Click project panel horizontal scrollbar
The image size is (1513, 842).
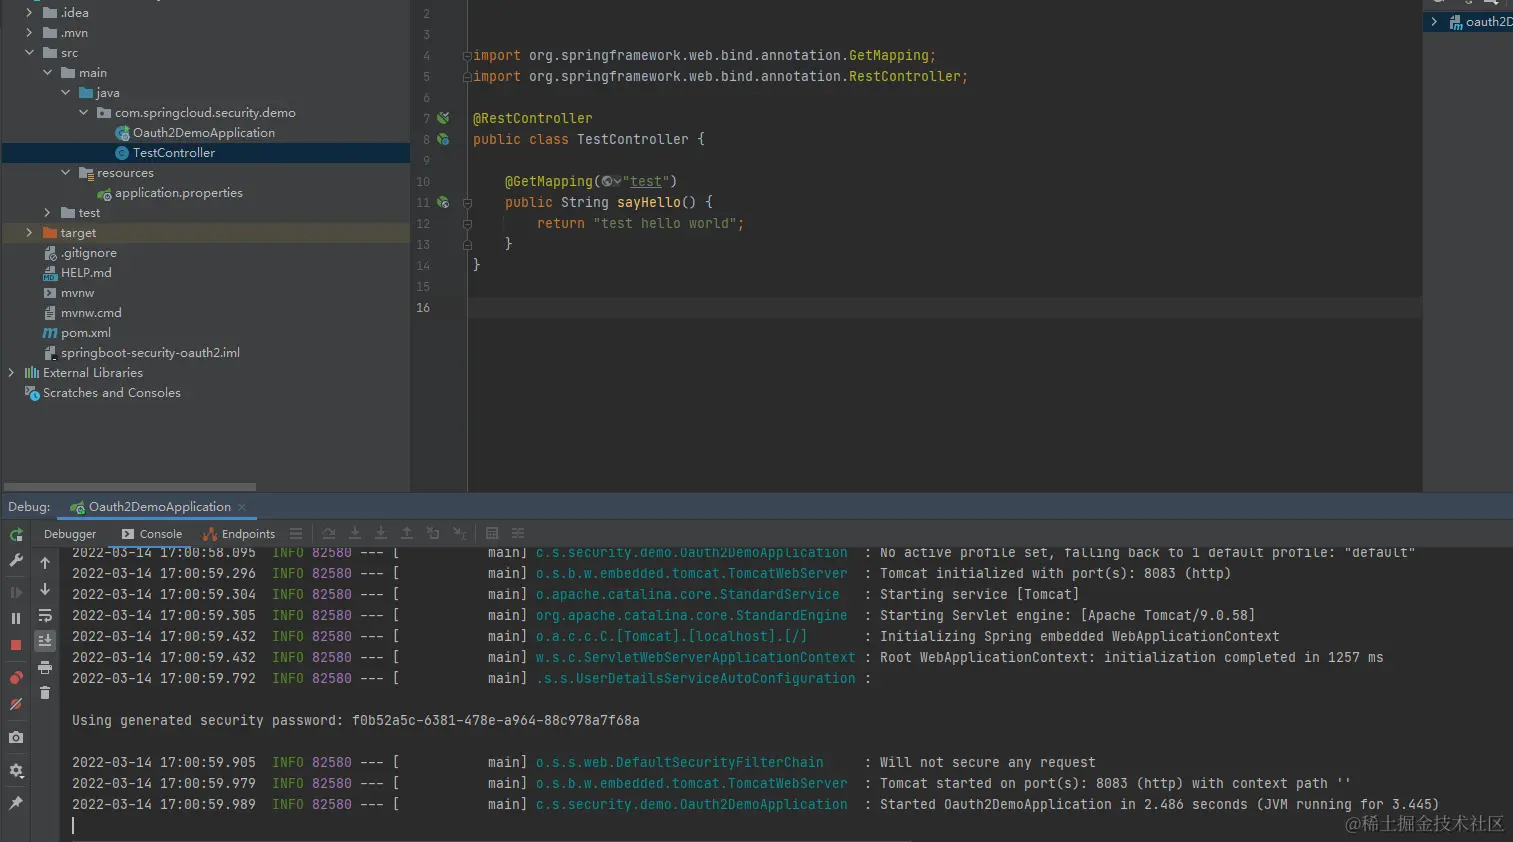coord(130,487)
